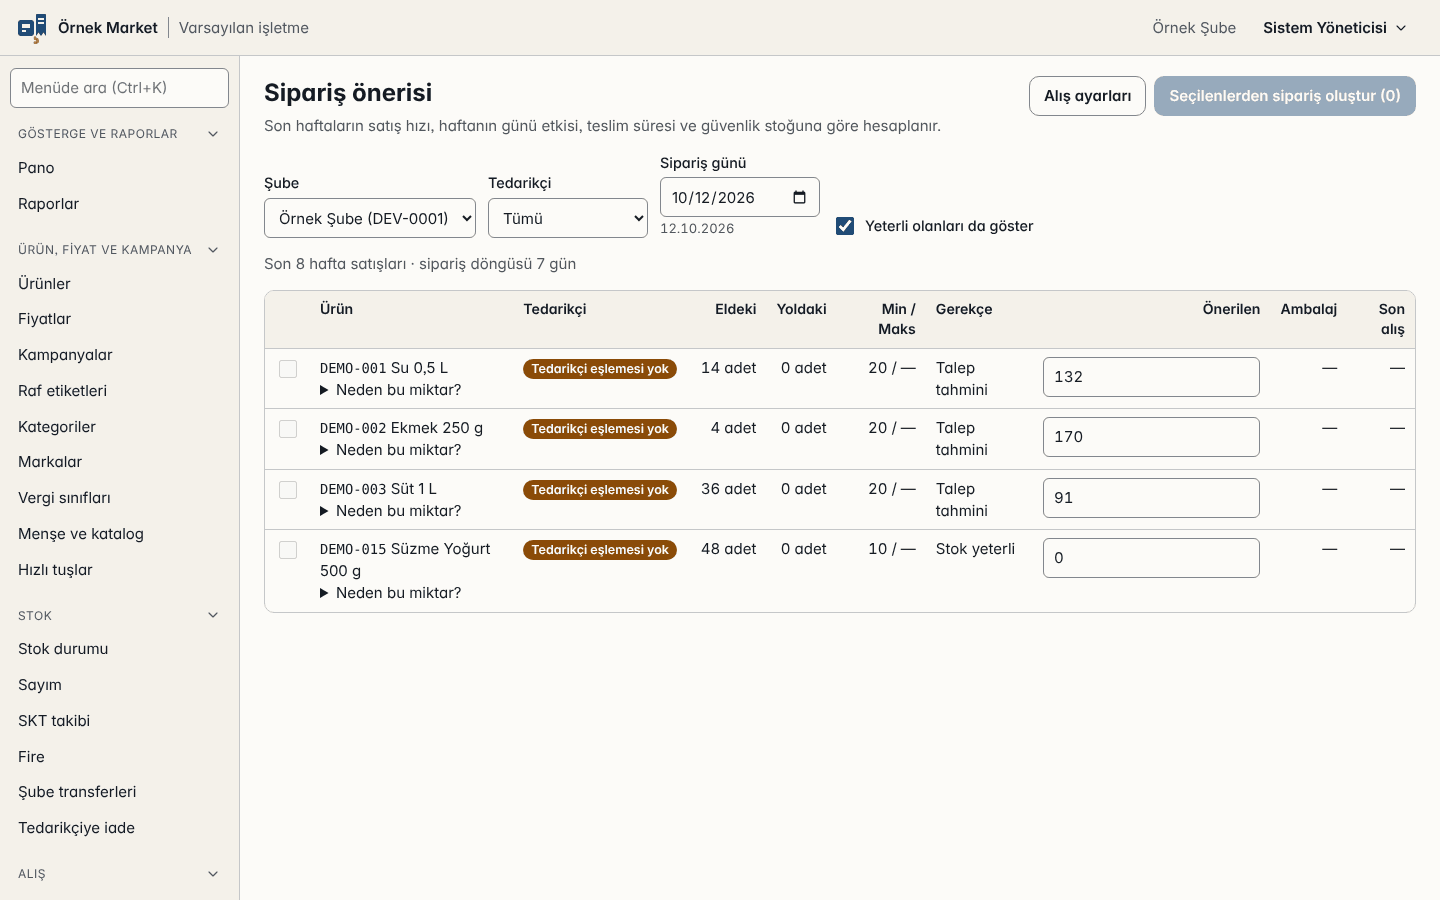This screenshot has height=900, width=1440.
Task: Uncheck Yeterli olanları da göster
Action: [845, 226]
